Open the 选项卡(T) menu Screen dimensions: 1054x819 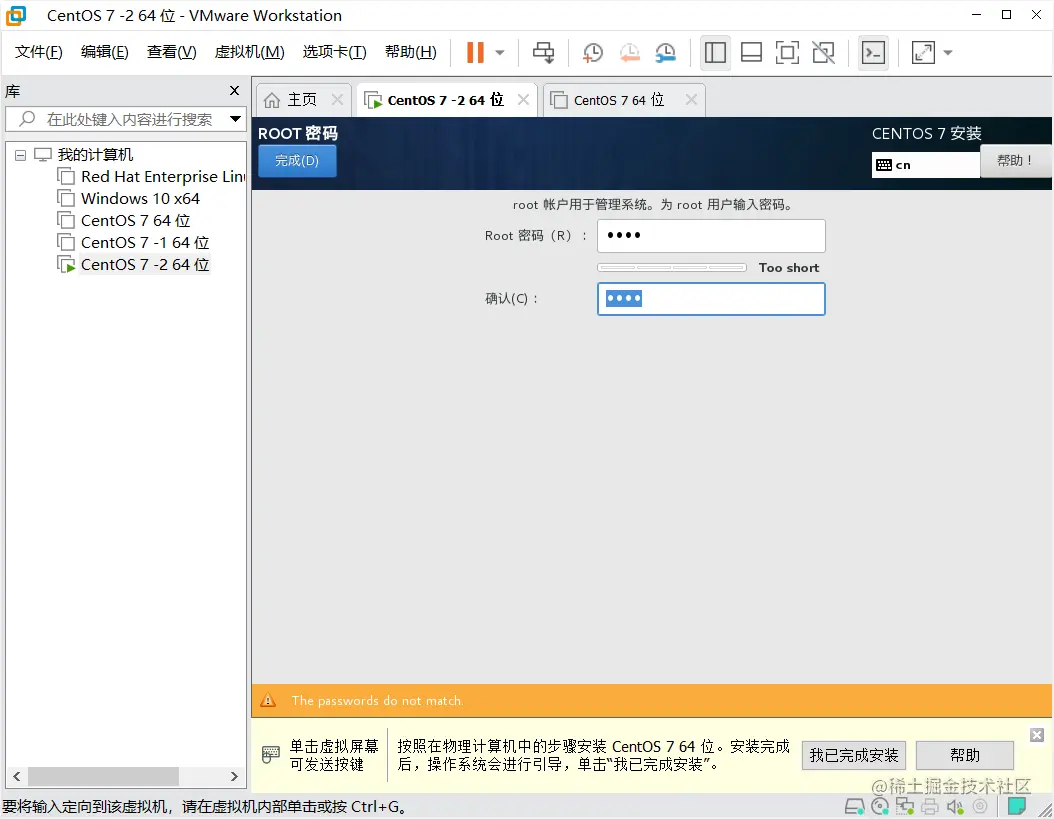click(x=334, y=52)
